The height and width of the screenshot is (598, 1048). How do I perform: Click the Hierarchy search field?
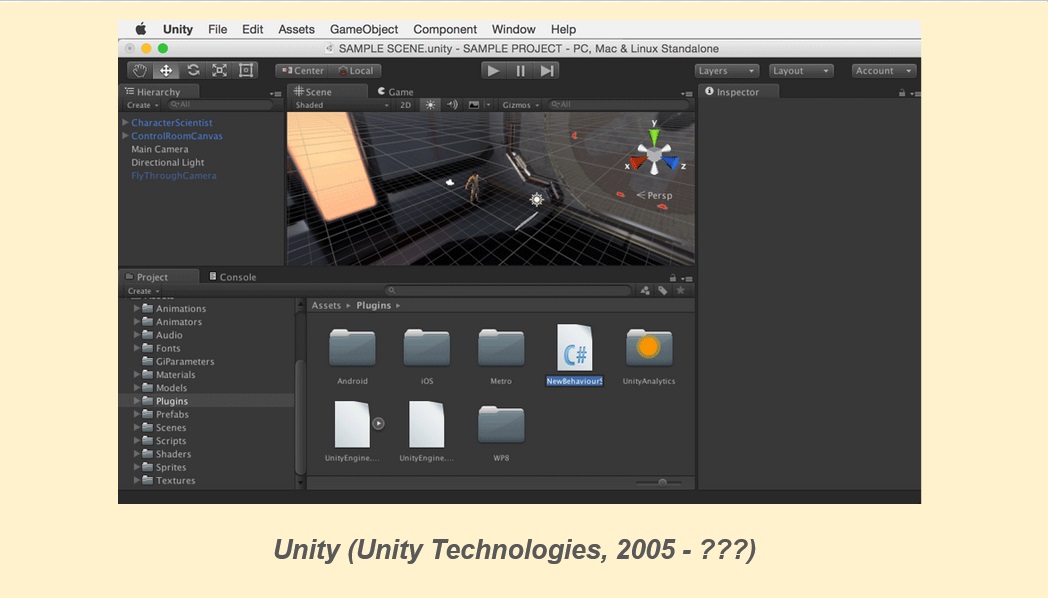220,105
